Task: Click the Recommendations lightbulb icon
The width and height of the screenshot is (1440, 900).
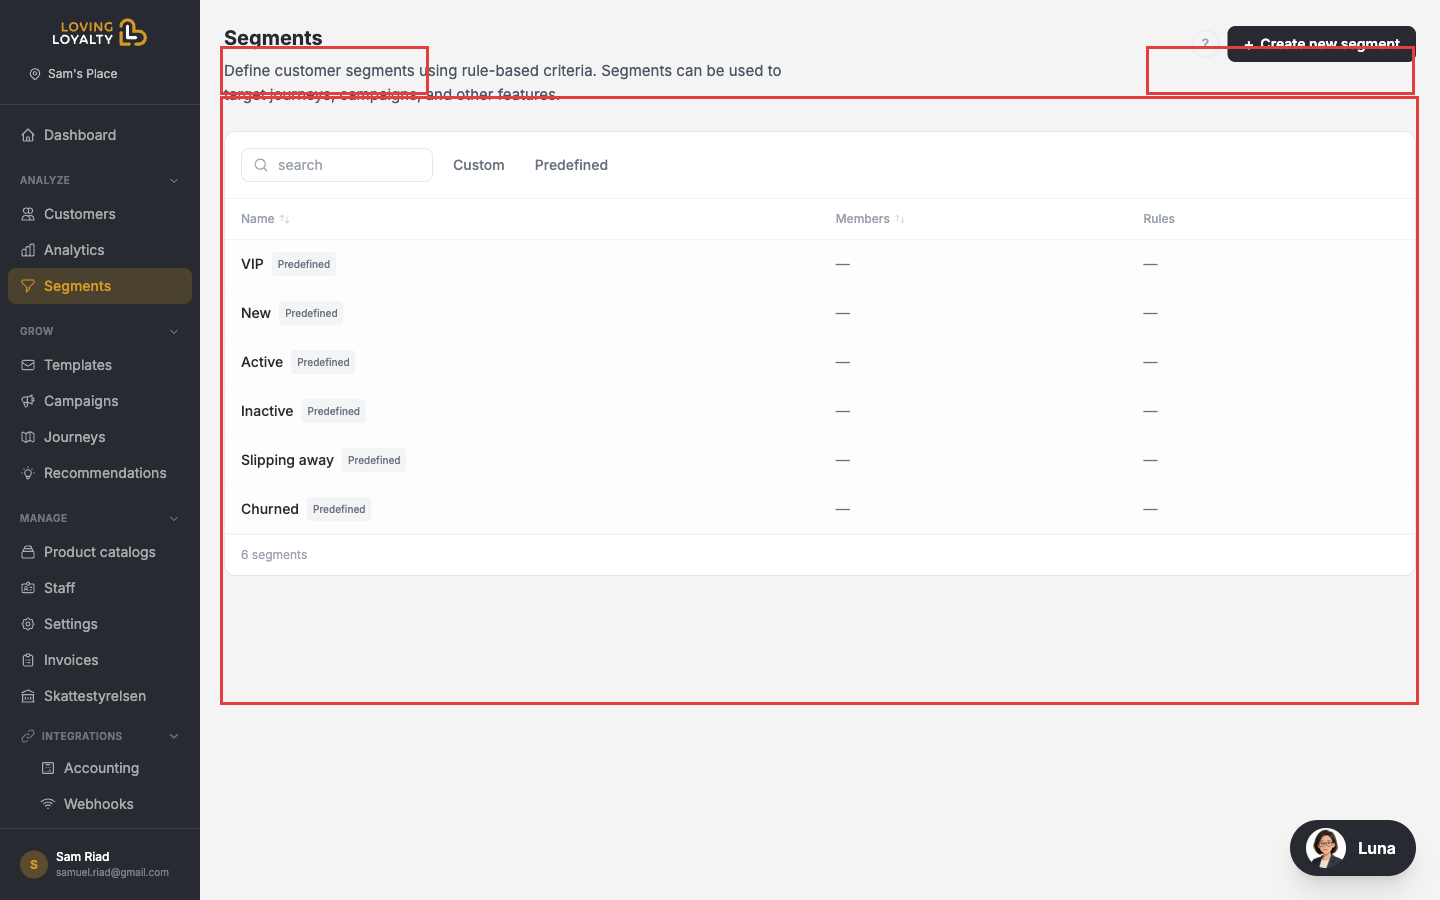Action: [x=28, y=473]
